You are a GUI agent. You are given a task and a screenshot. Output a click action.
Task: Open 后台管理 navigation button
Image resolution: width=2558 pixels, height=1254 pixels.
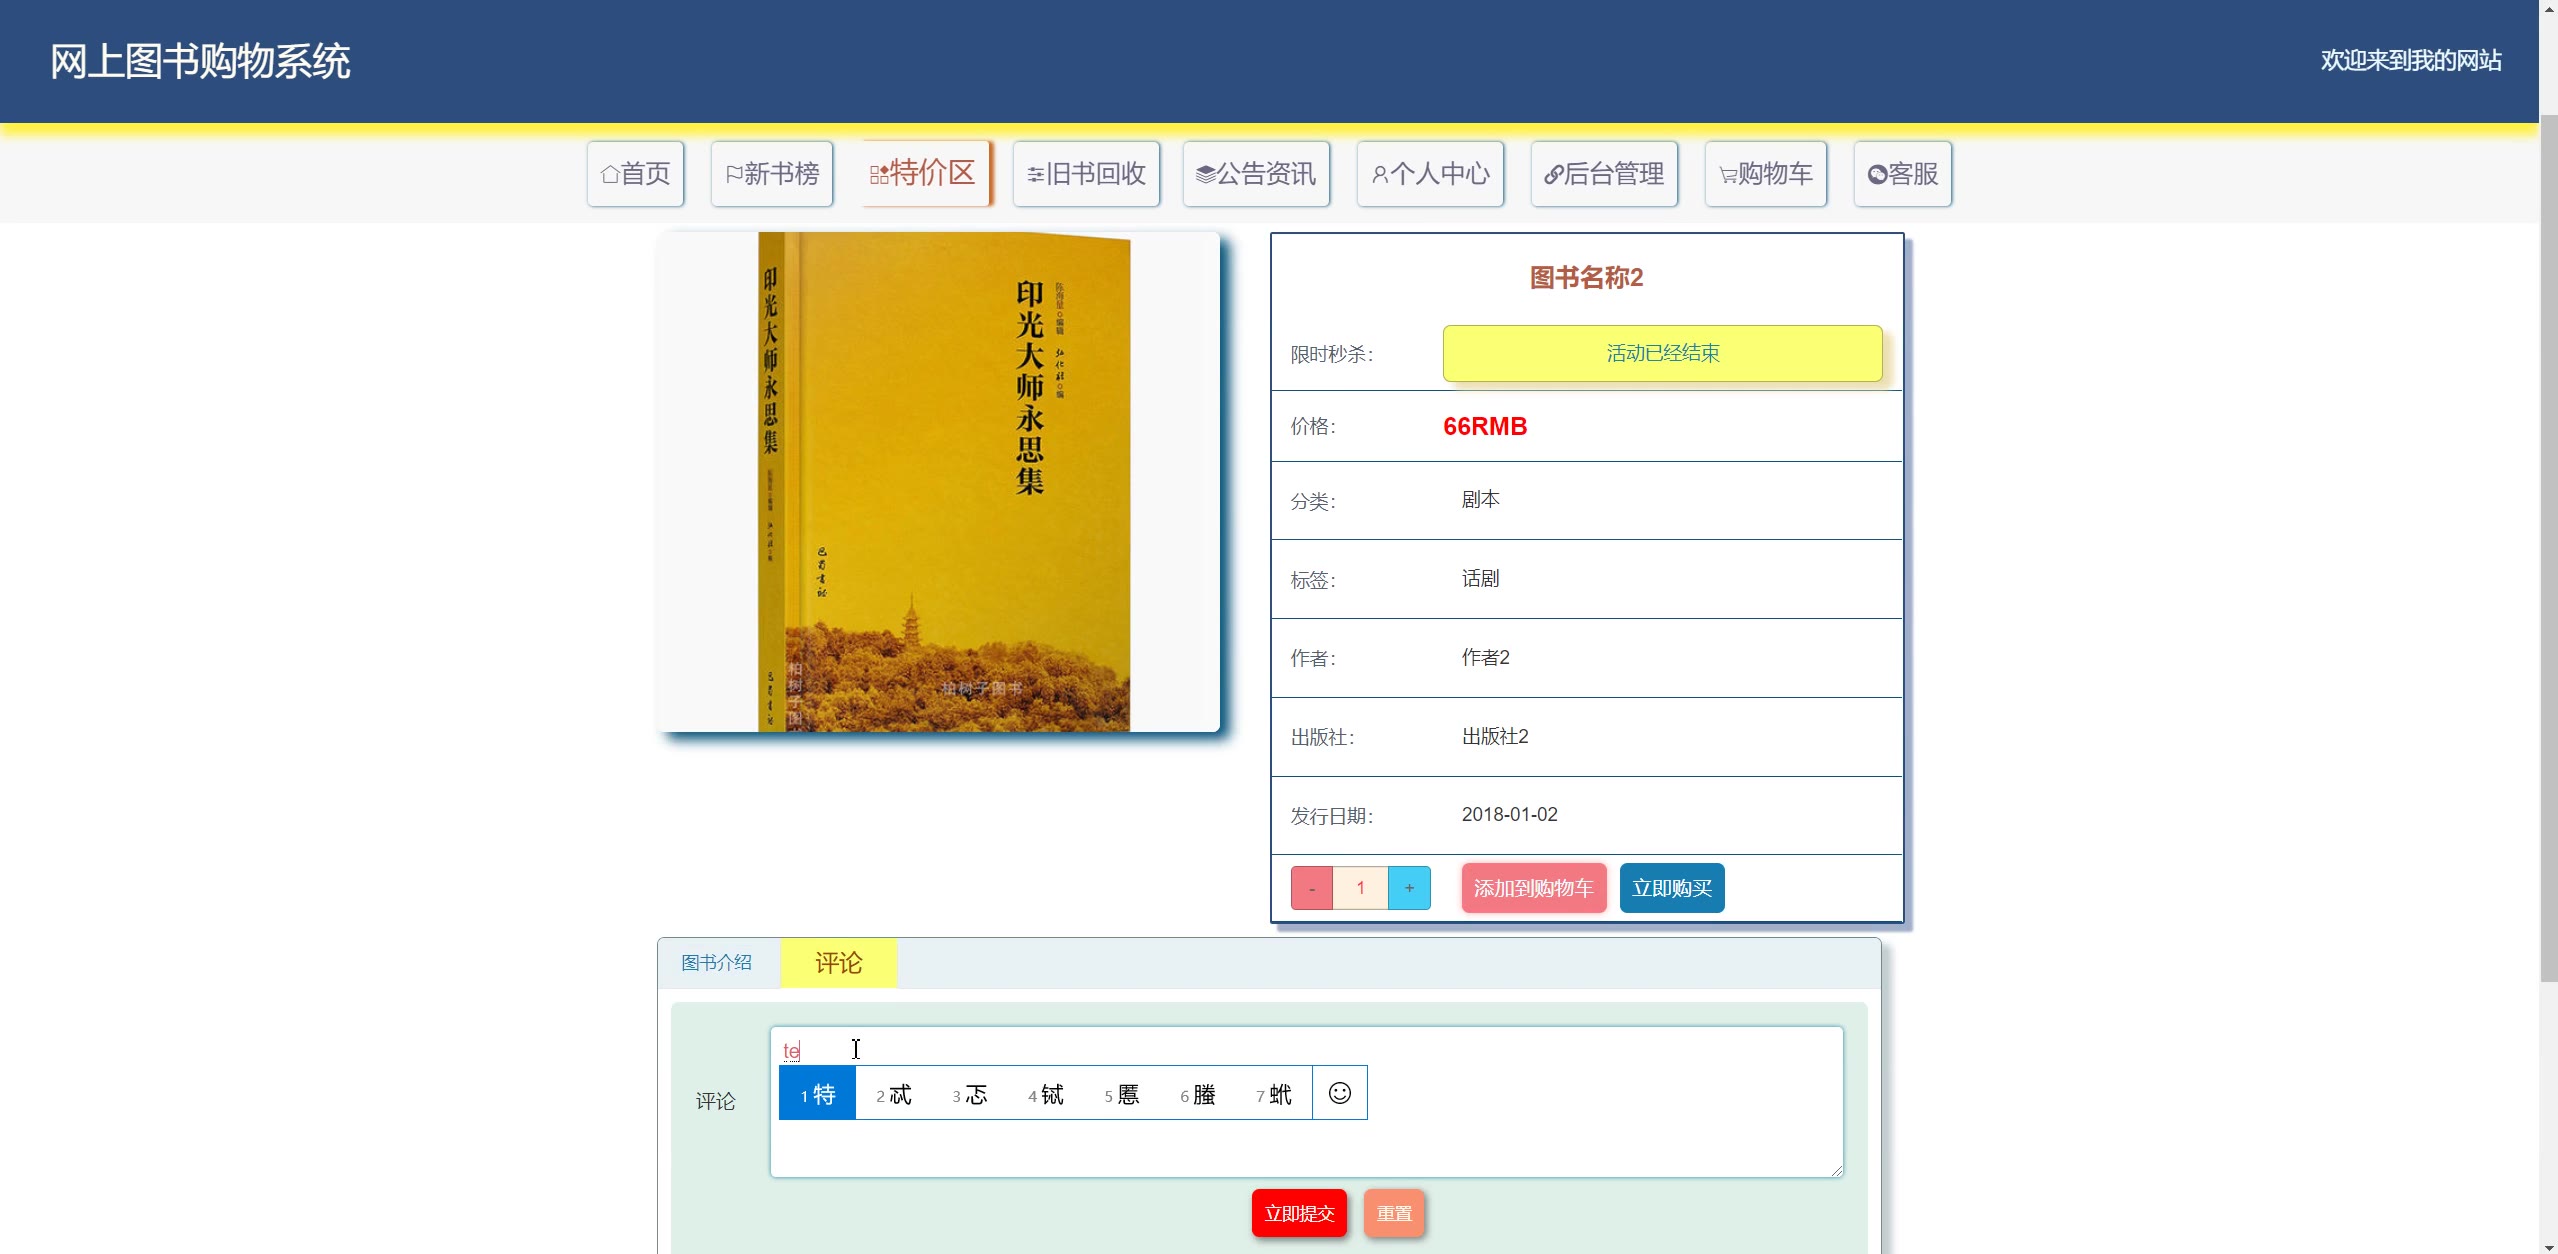click(x=1604, y=174)
